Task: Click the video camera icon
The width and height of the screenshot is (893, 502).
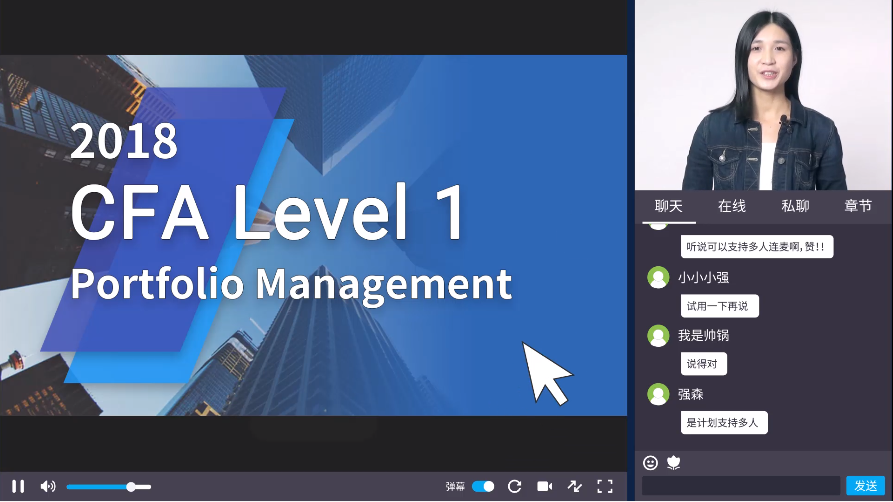Action: coord(544,486)
